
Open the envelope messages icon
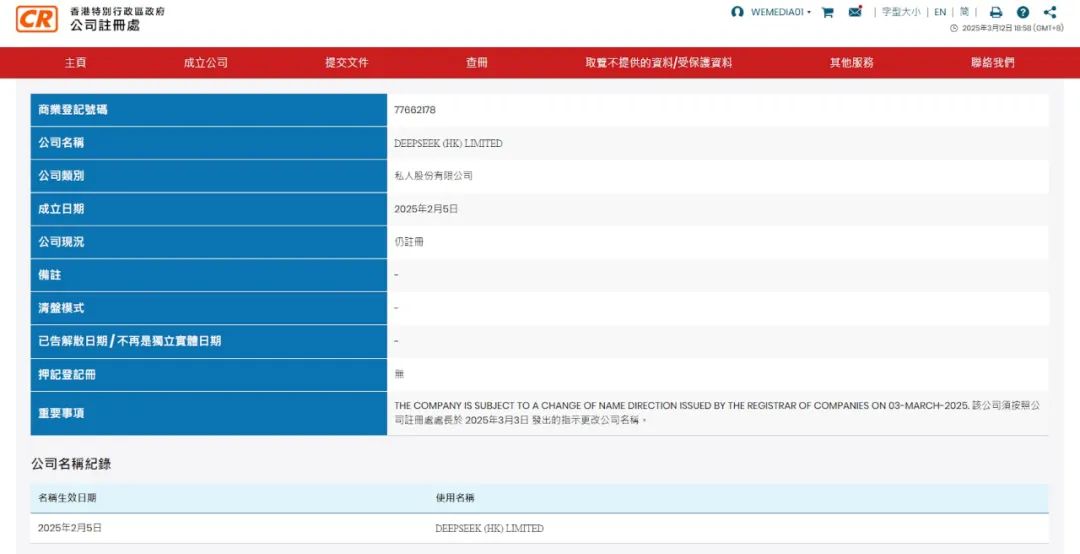pos(855,12)
